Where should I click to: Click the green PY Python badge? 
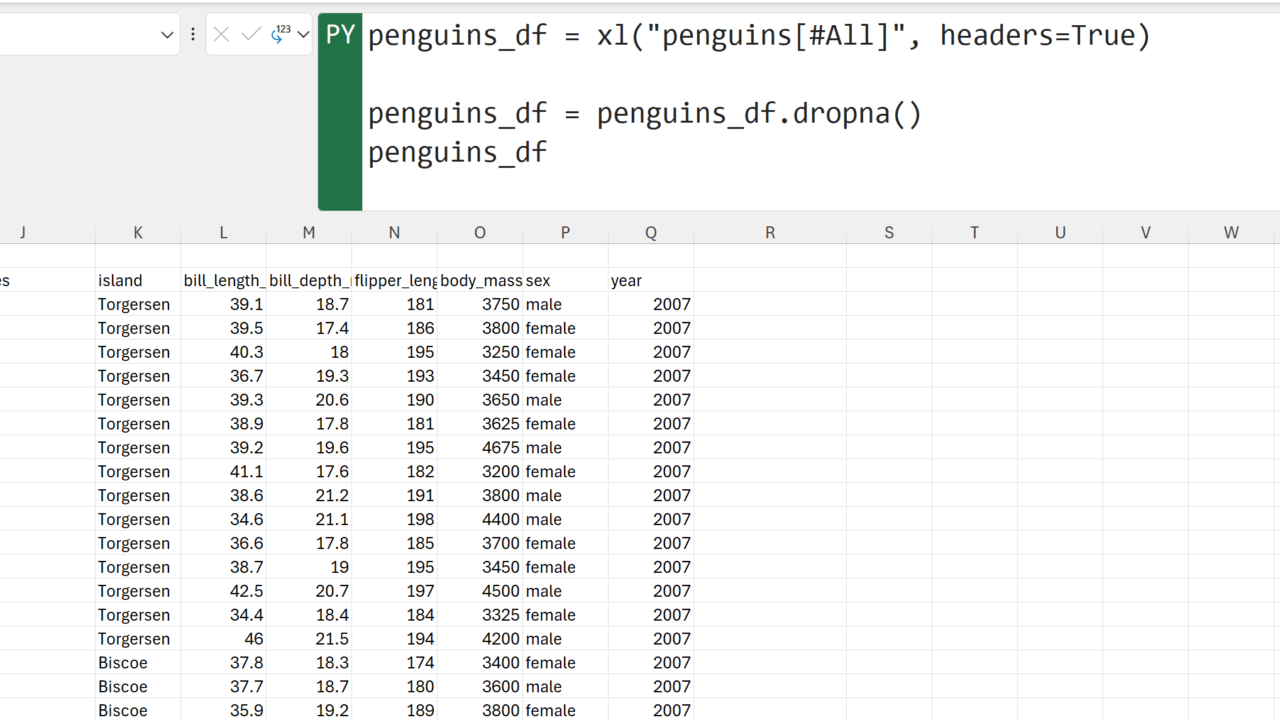click(x=340, y=35)
